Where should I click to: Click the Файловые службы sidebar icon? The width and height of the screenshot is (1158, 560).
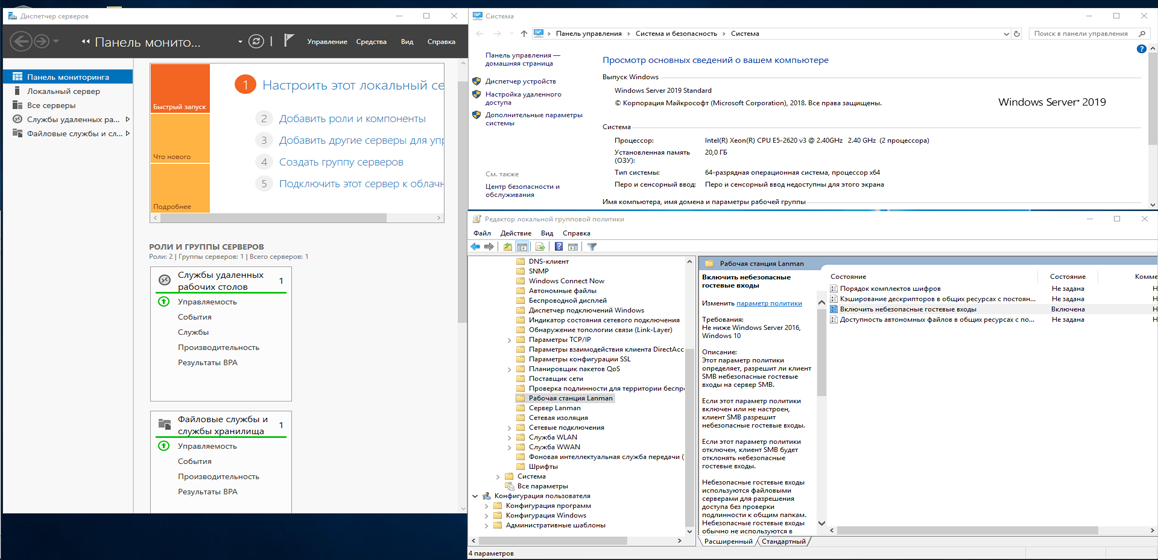point(17,133)
